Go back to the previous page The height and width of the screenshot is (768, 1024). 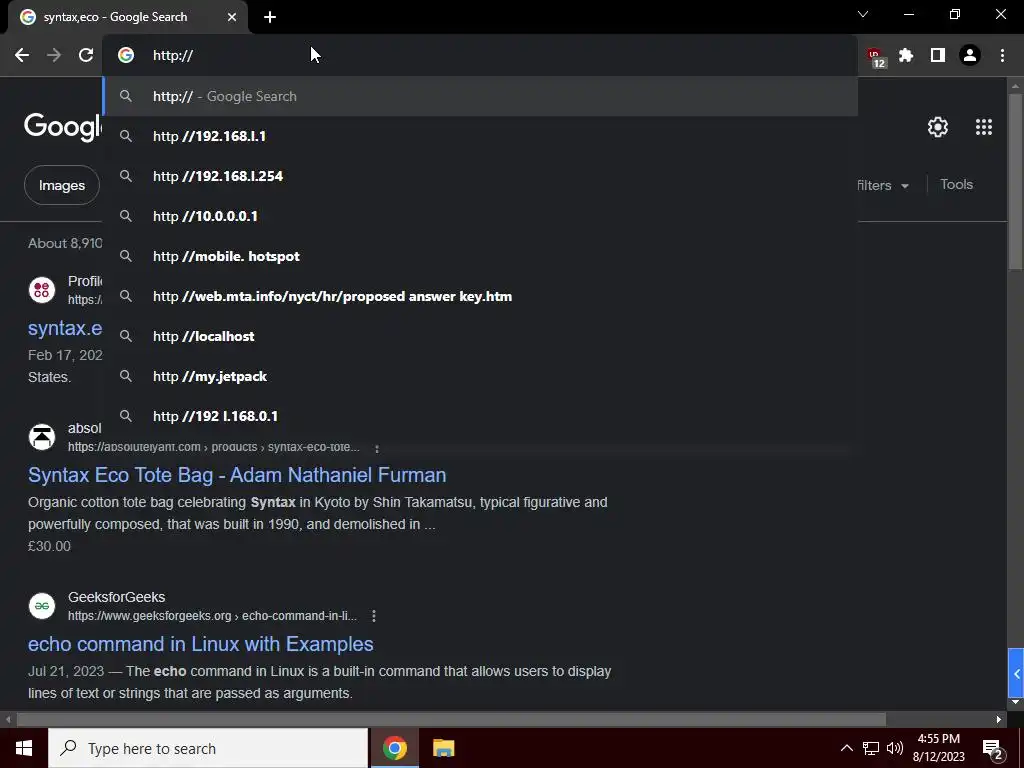22,56
